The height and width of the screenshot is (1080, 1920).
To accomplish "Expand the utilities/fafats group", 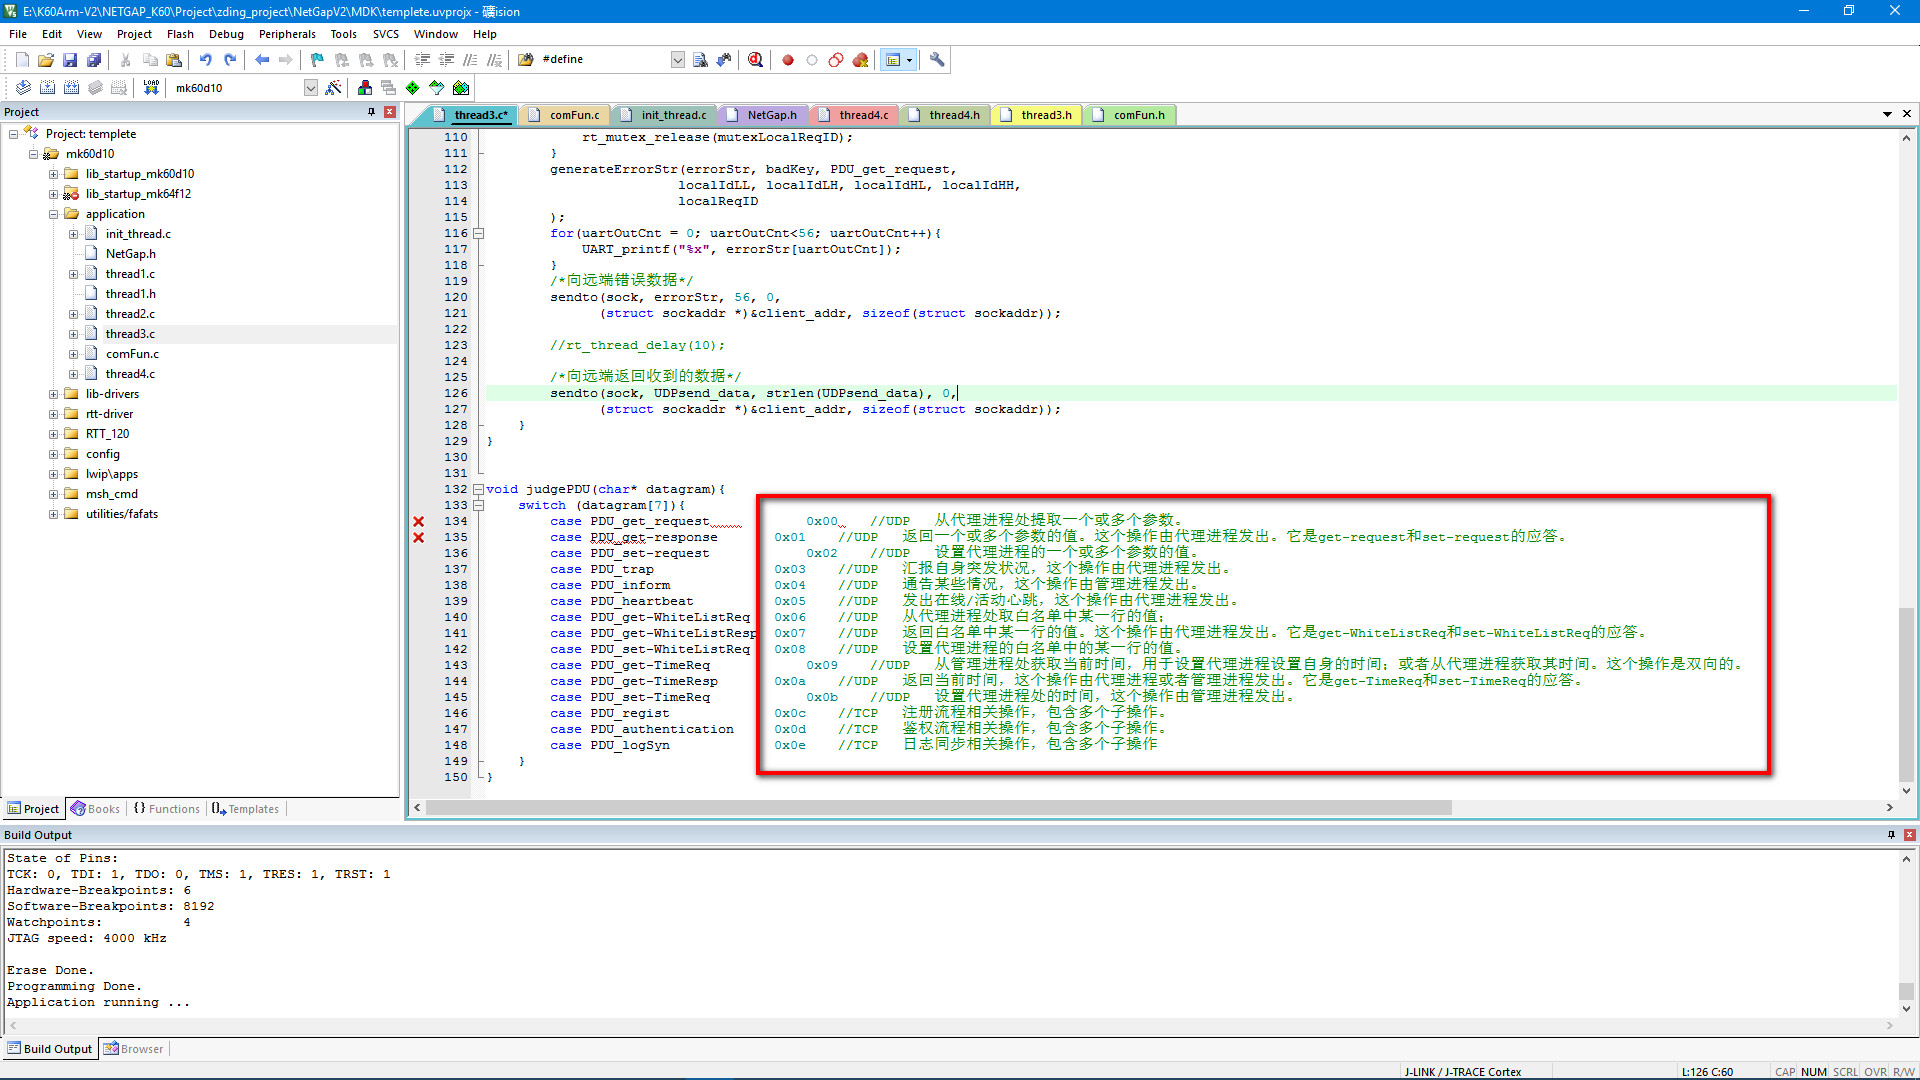I will coord(54,514).
